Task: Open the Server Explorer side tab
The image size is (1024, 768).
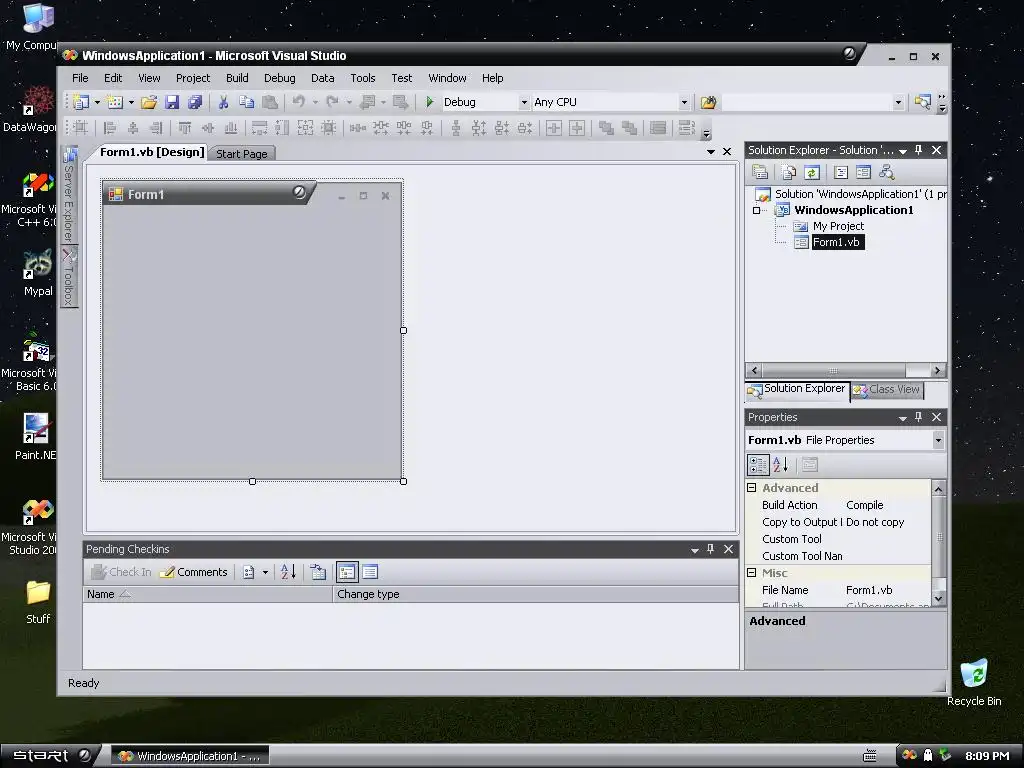Action: tap(69, 195)
